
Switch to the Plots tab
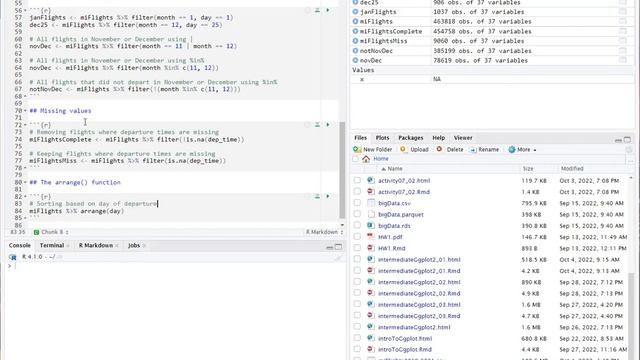tap(382, 138)
